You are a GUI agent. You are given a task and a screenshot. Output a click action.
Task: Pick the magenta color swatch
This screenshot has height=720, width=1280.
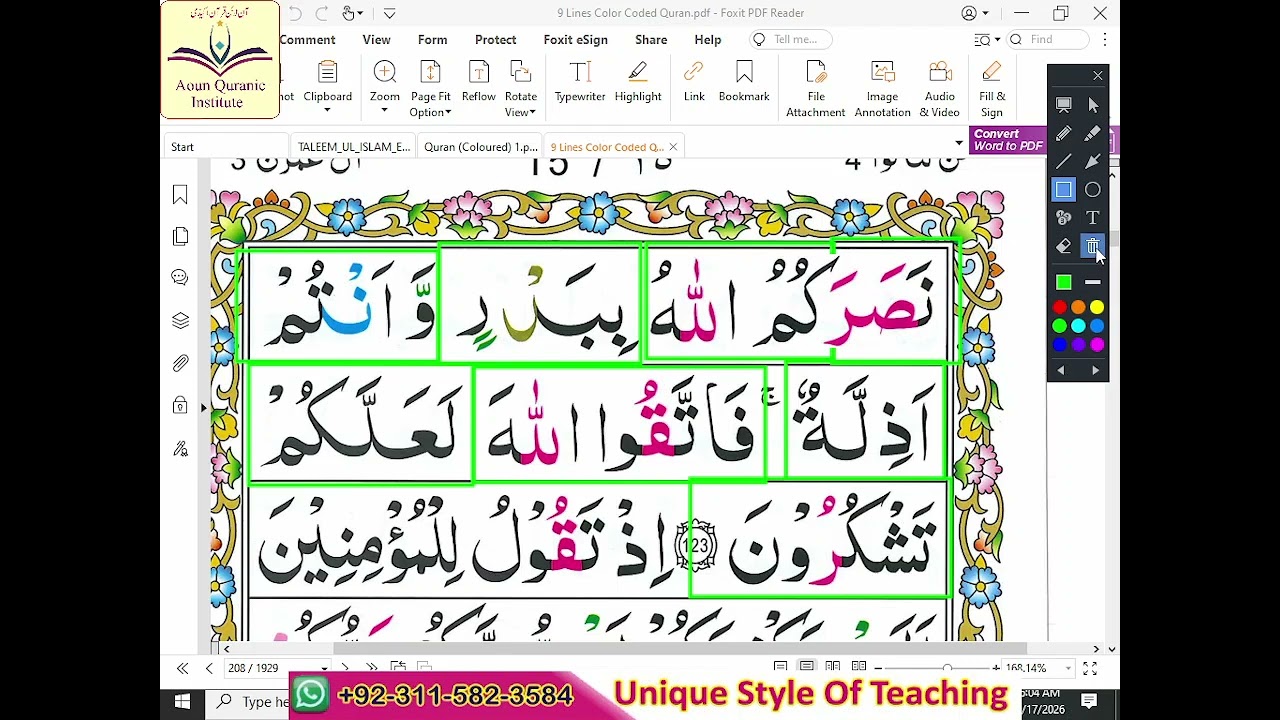point(1097,345)
